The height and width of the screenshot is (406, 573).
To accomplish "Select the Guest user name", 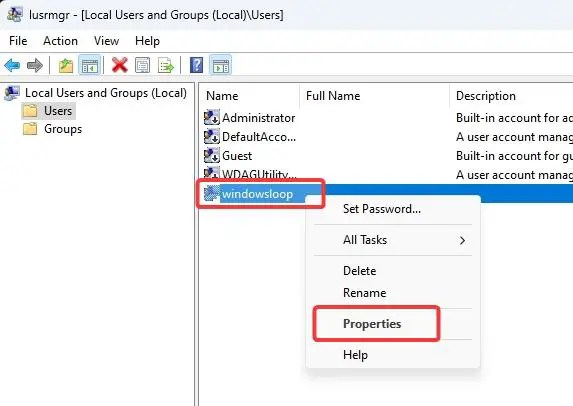I will click(237, 156).
